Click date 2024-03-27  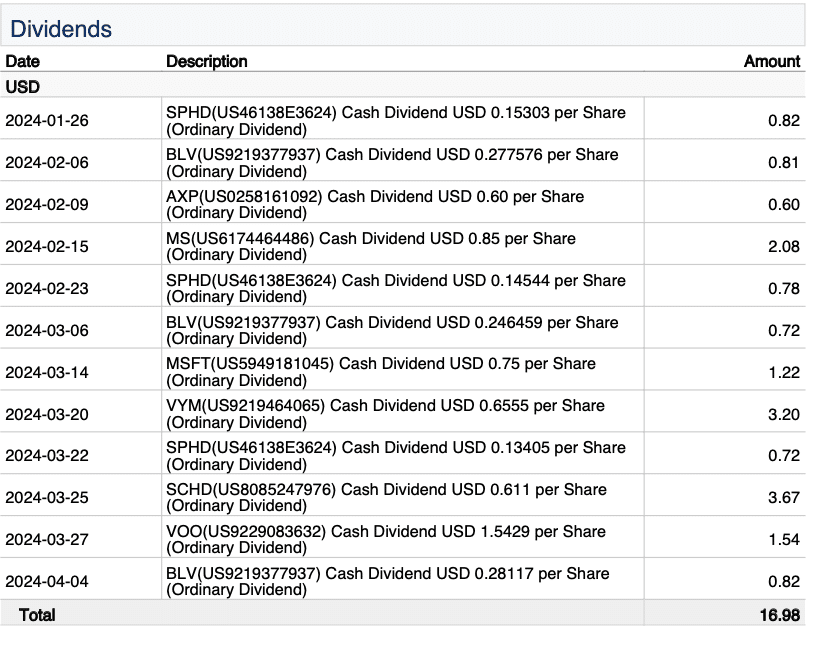[x=47, y=539]
